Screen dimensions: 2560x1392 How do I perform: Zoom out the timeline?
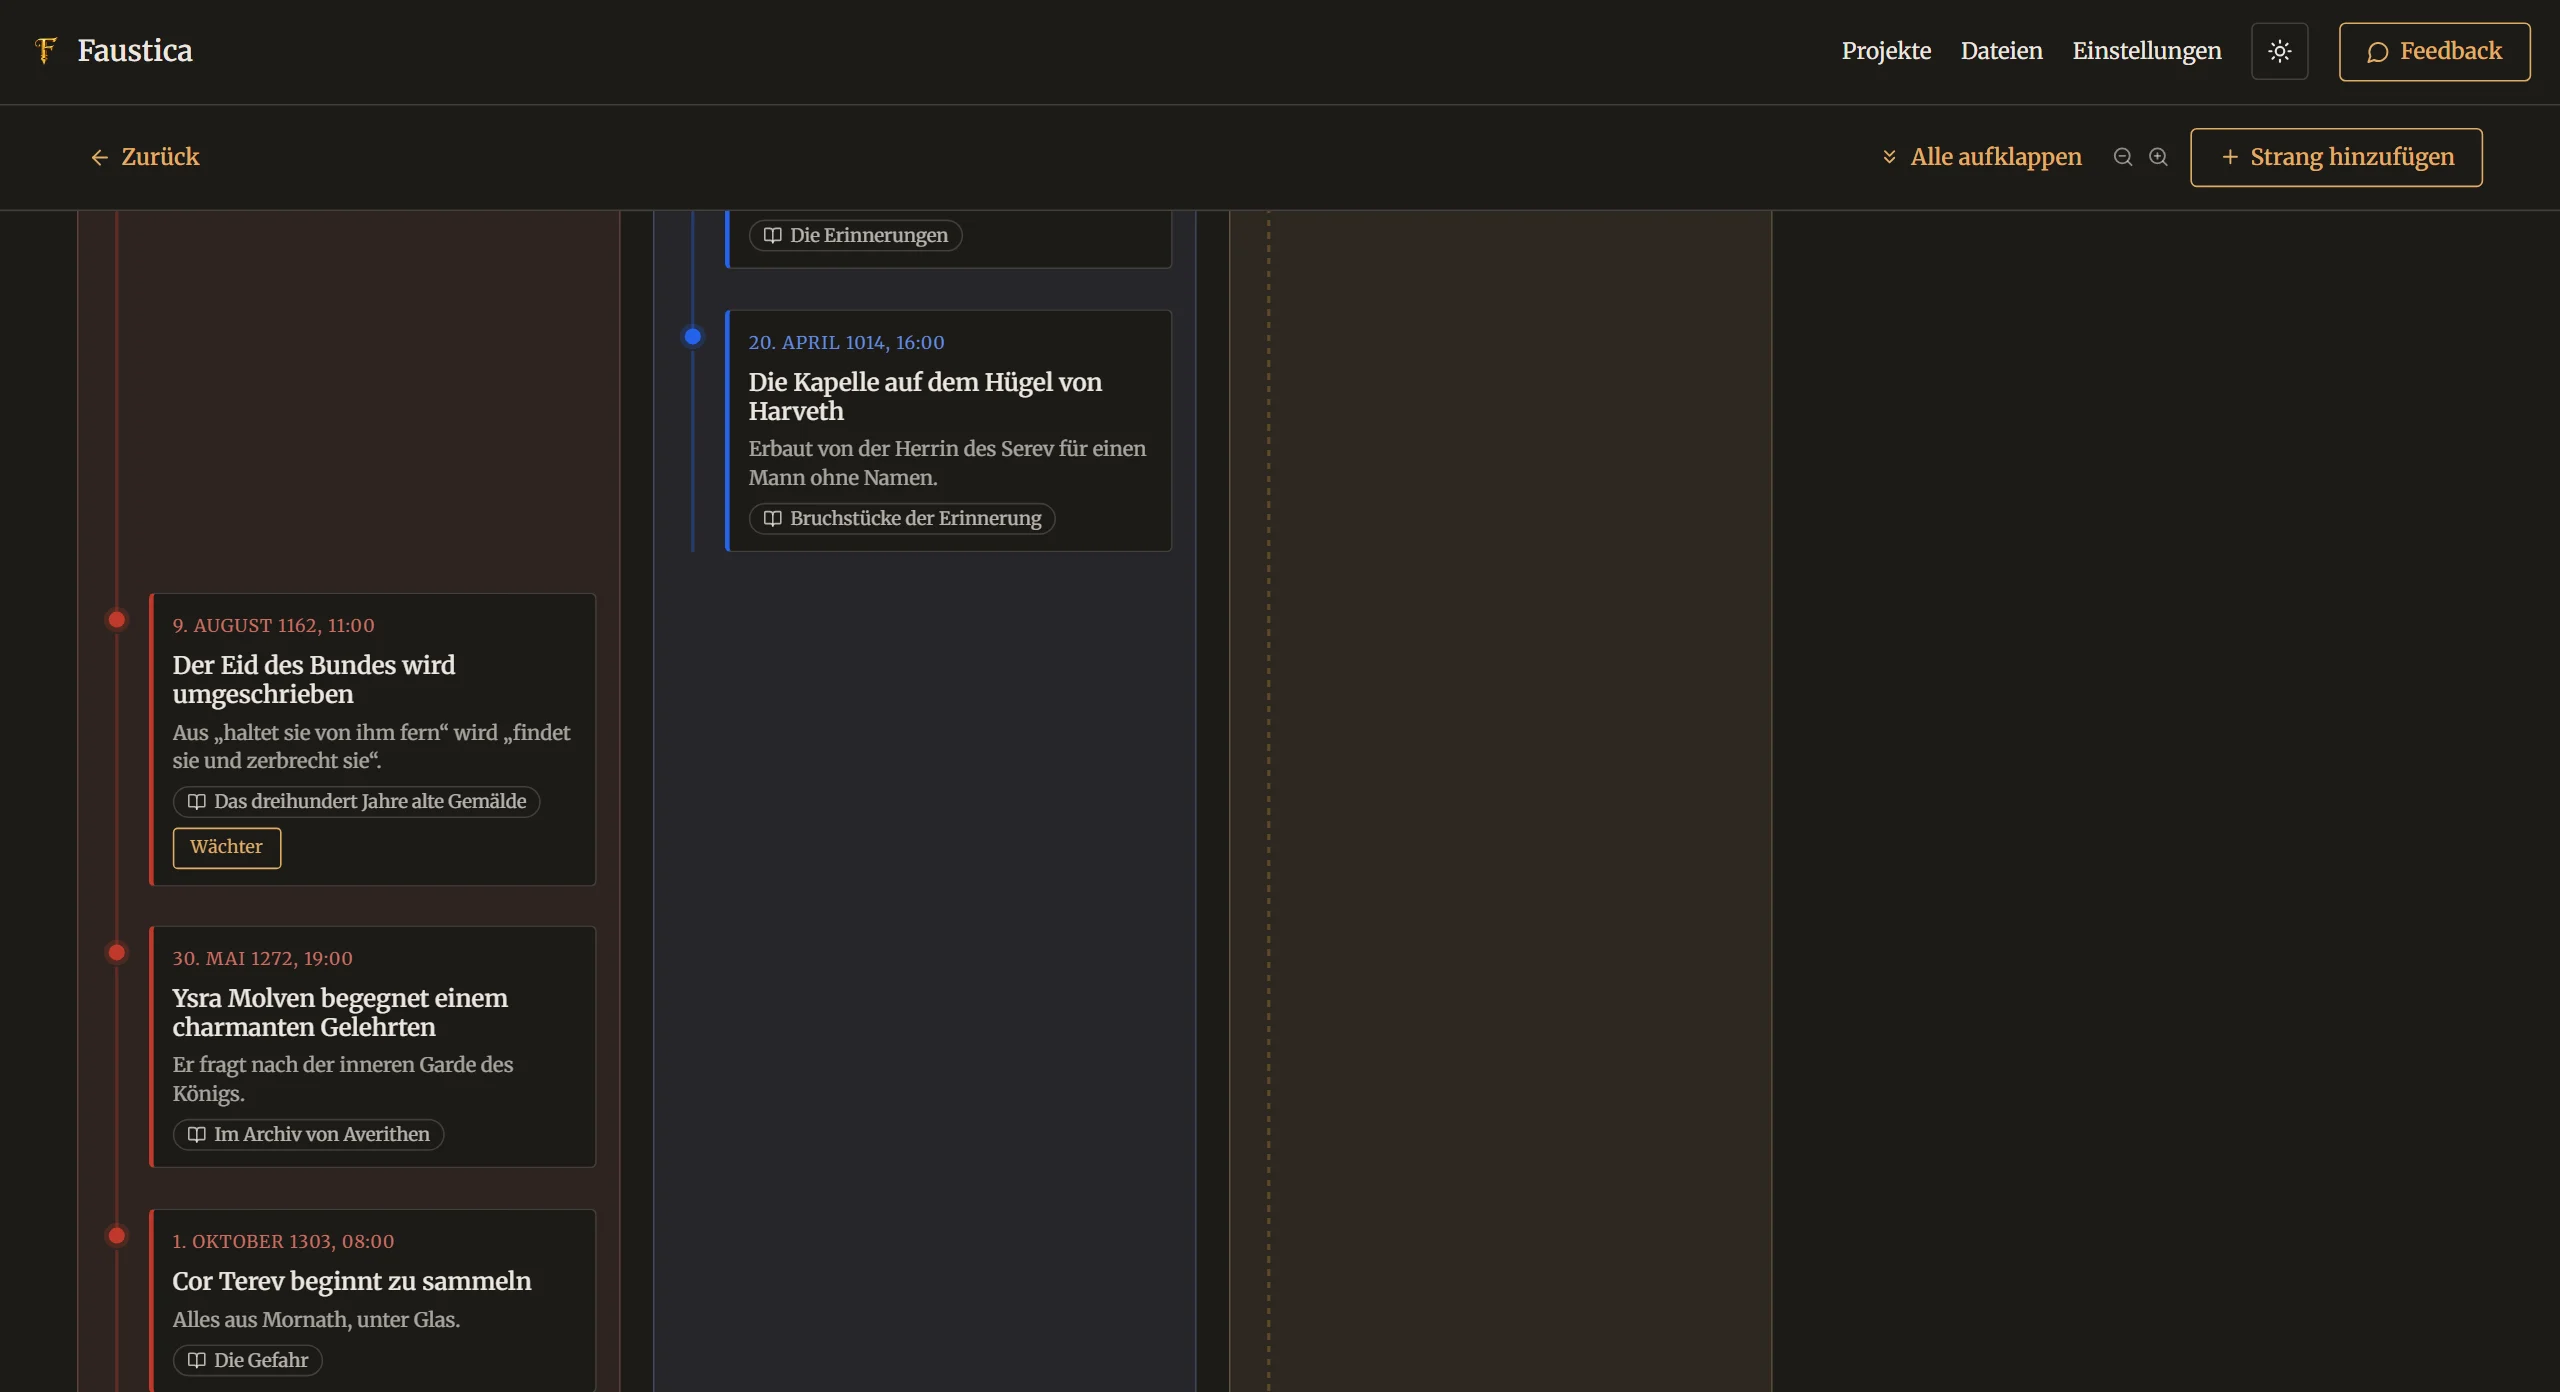(2122, 157)
